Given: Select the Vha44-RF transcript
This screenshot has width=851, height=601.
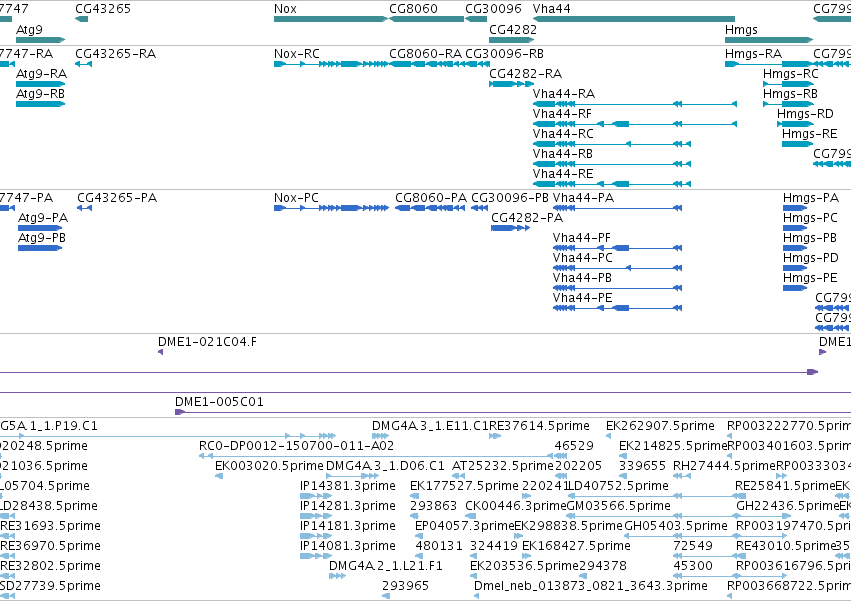Looking at the screenshot, I should click(x=635, y=124).
